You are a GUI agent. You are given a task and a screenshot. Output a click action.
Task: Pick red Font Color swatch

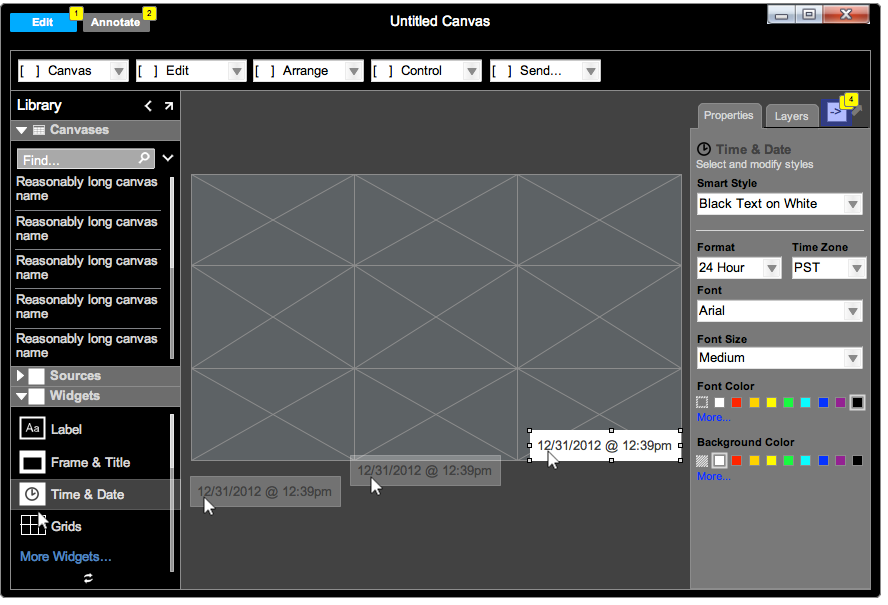tap(736, 403)
